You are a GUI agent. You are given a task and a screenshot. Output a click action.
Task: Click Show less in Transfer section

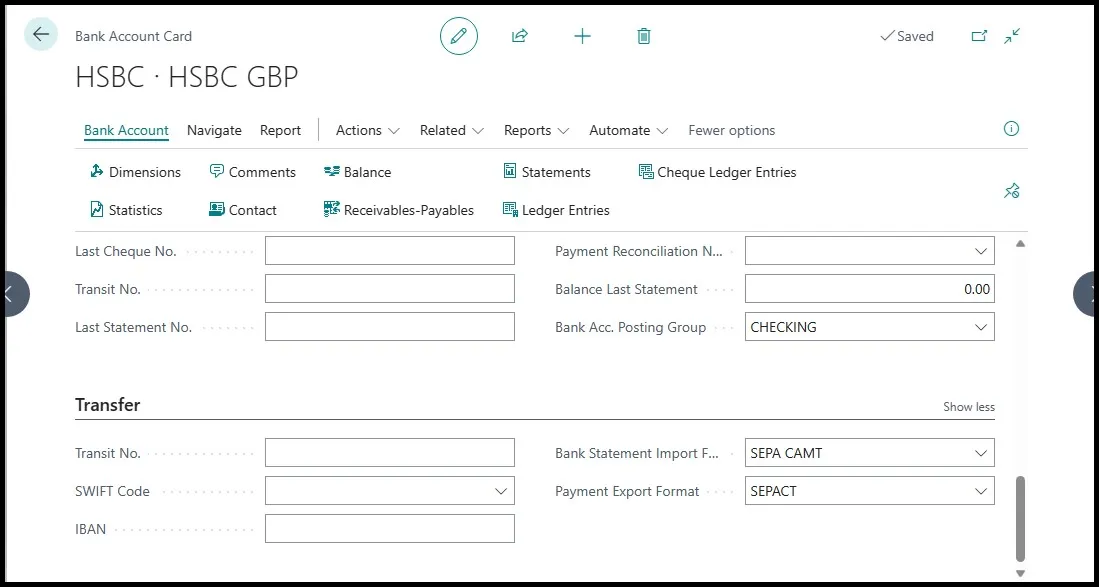(x=969, y=407)
